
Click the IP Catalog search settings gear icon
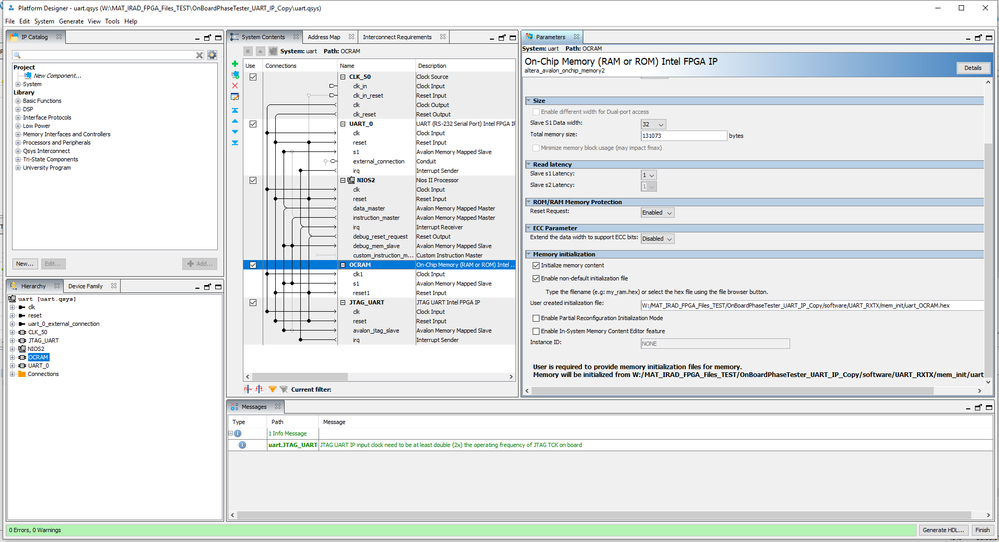tap(212, 55)
